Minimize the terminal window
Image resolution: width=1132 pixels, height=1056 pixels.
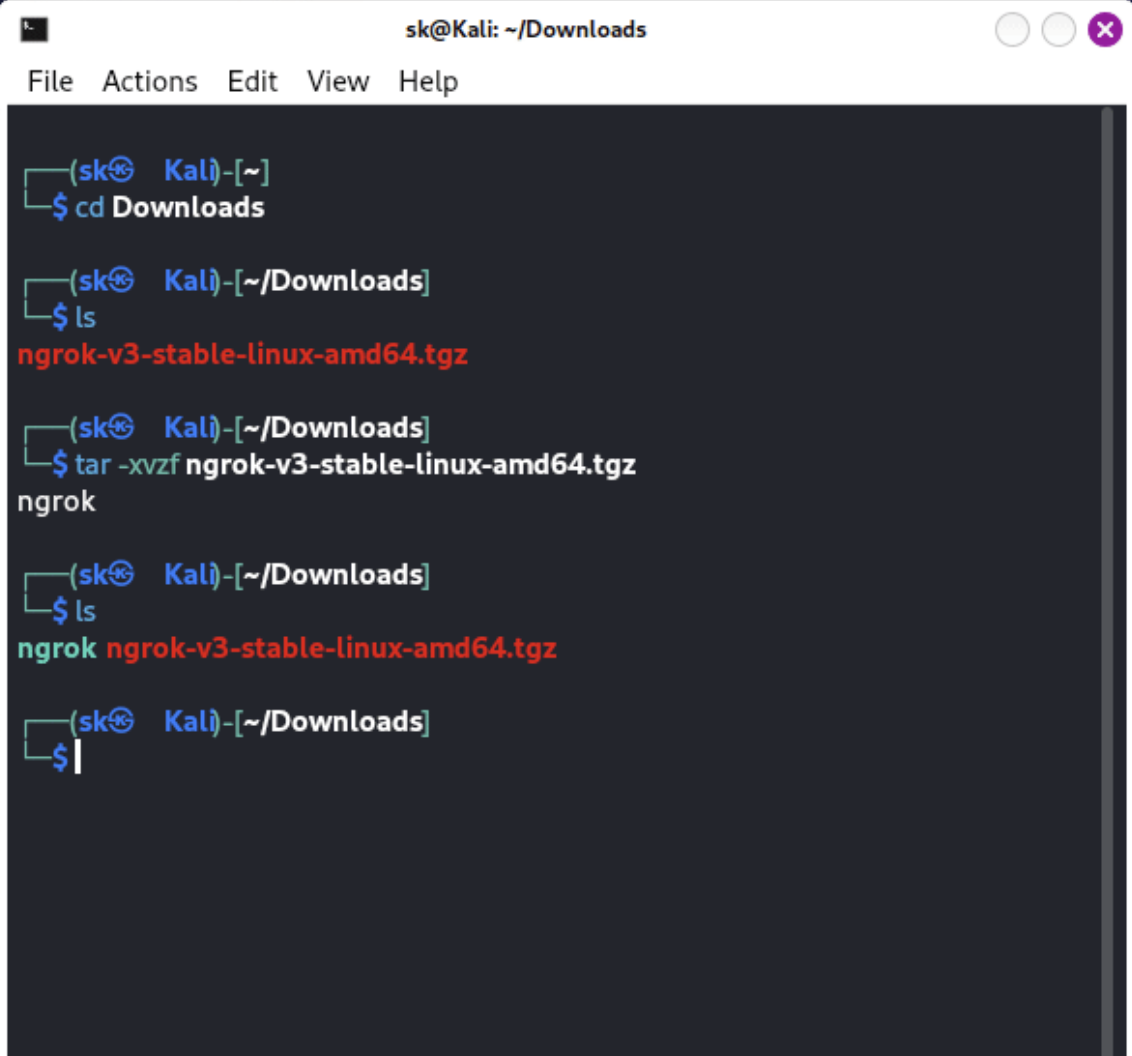coord(1012,31)
